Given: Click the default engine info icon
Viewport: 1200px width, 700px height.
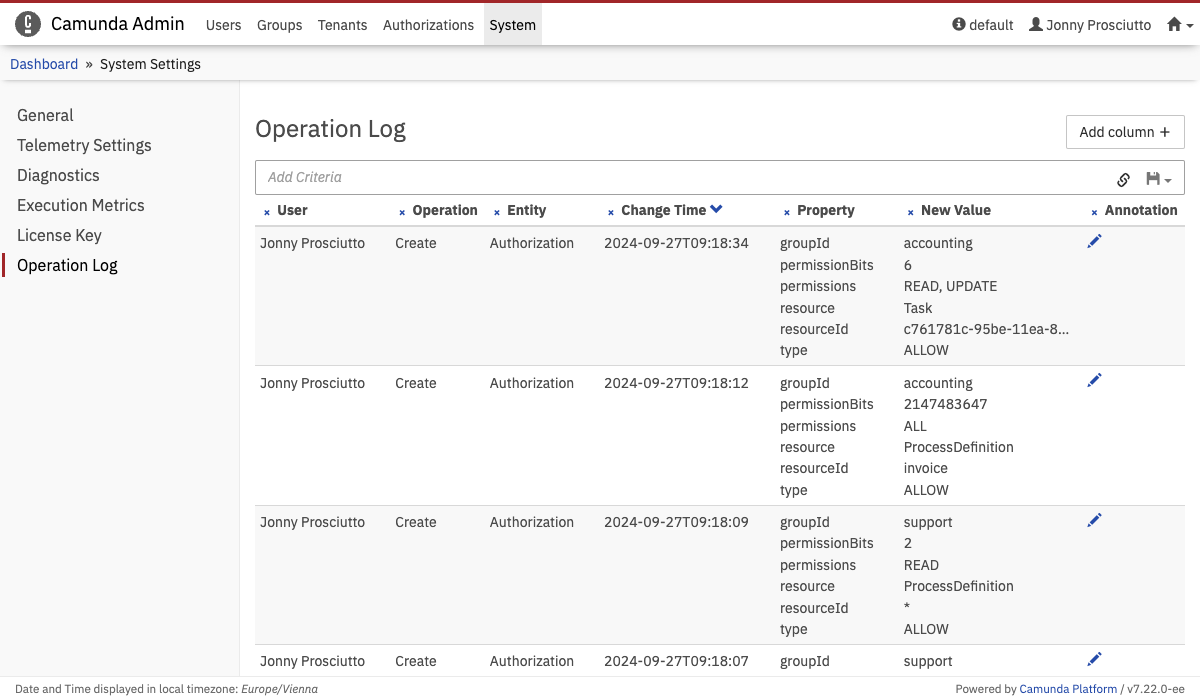Looking at the screenshot, I should coord(959,24).
